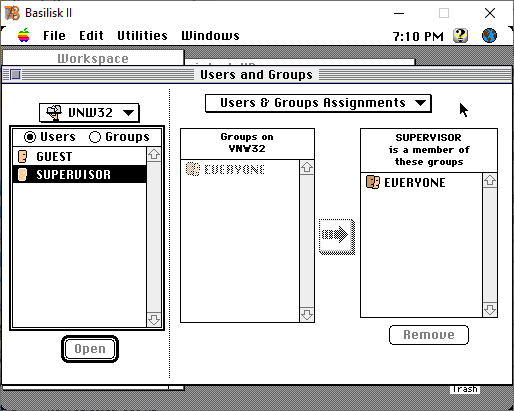
Task: Click the GUEST user face icon
Action: [x=23, y=156]
